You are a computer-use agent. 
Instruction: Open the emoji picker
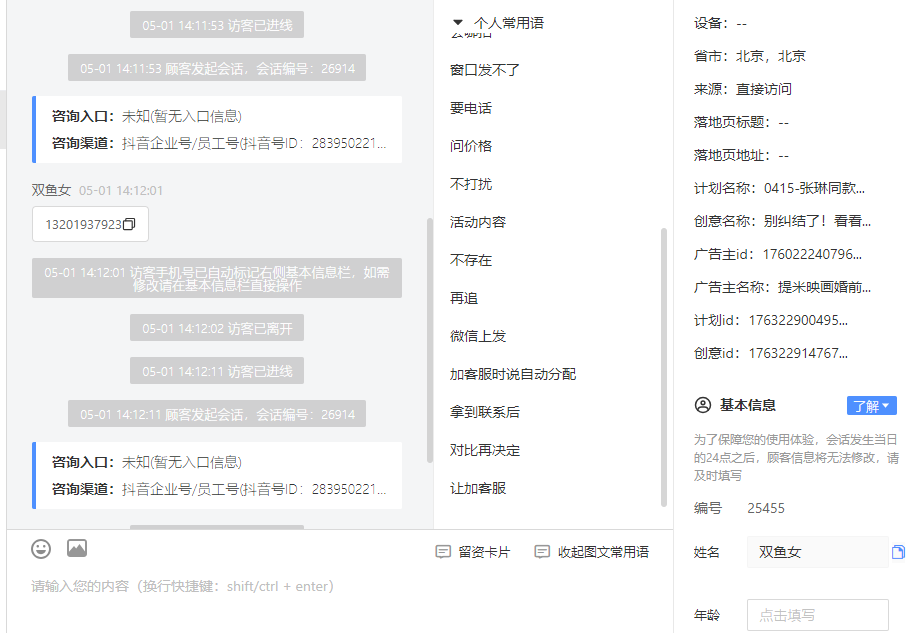(41, 549)
